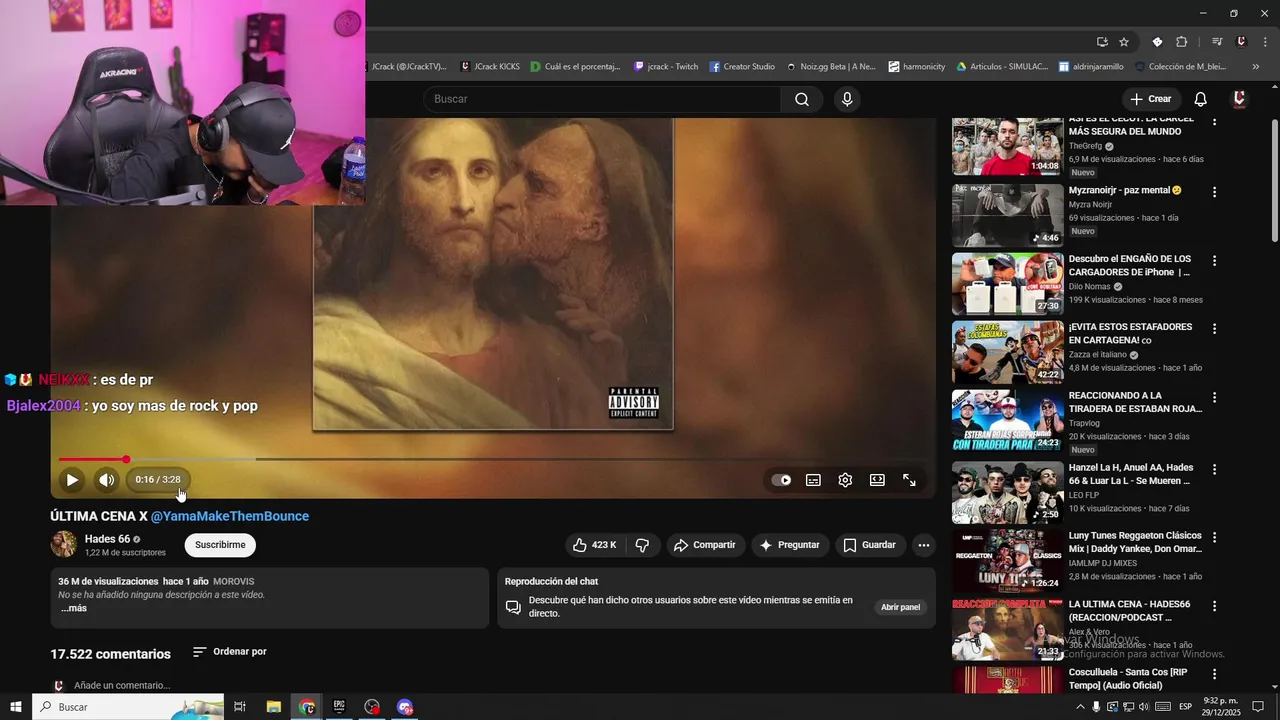Follow the @YamaMakeThemBounce link in the title
This screenshot has width=1280, height=720.
[x=230, y=516]
